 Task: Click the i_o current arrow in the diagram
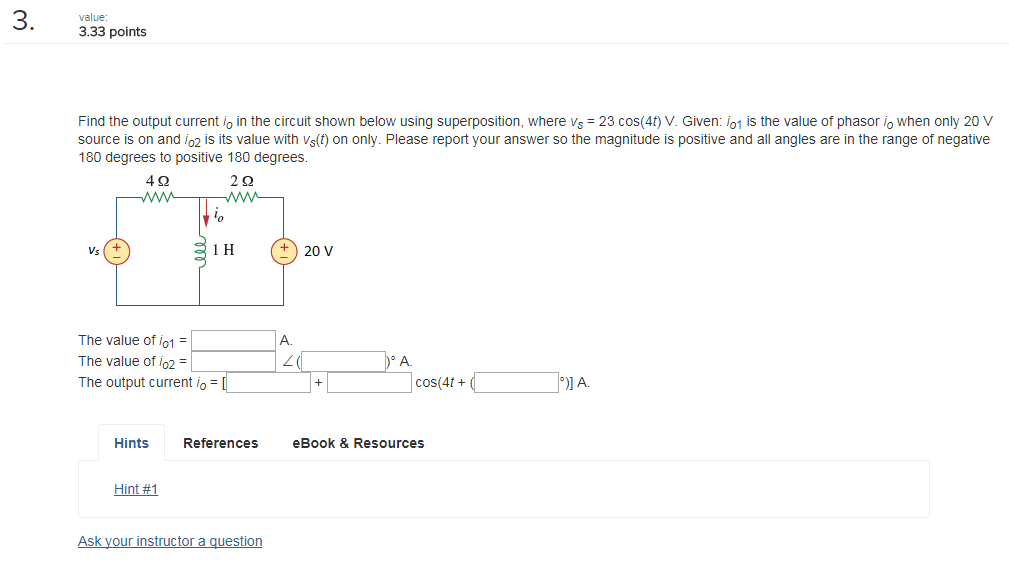point(207,214)
